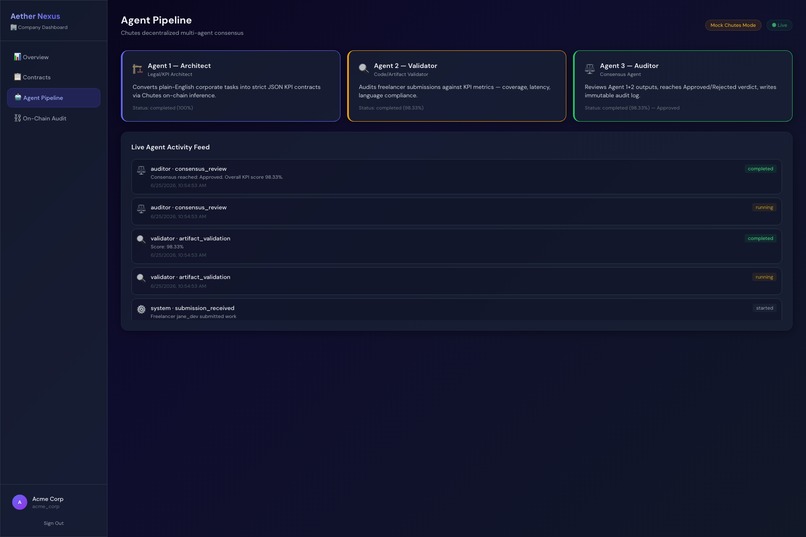Click the Agent Pipeline page heading

click(156, 20)
